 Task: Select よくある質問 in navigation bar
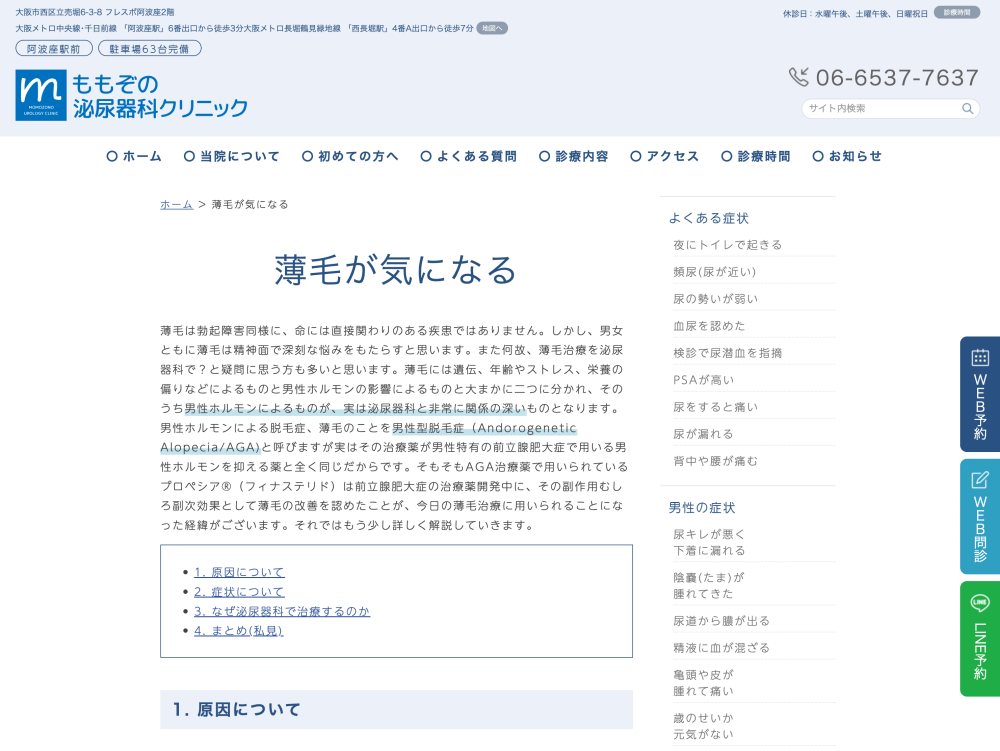(x=469, y=156)
